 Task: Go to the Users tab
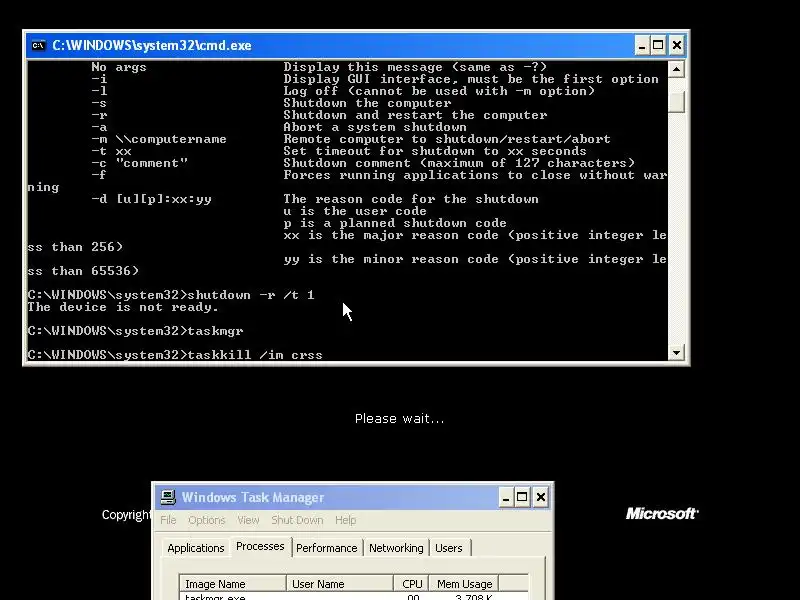(448, 548)
